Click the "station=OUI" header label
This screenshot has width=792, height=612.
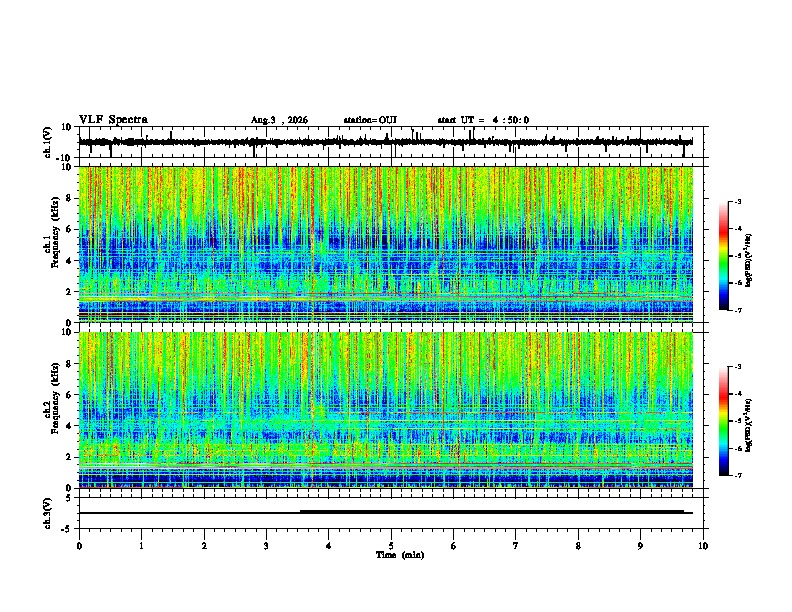click(370, 120)
